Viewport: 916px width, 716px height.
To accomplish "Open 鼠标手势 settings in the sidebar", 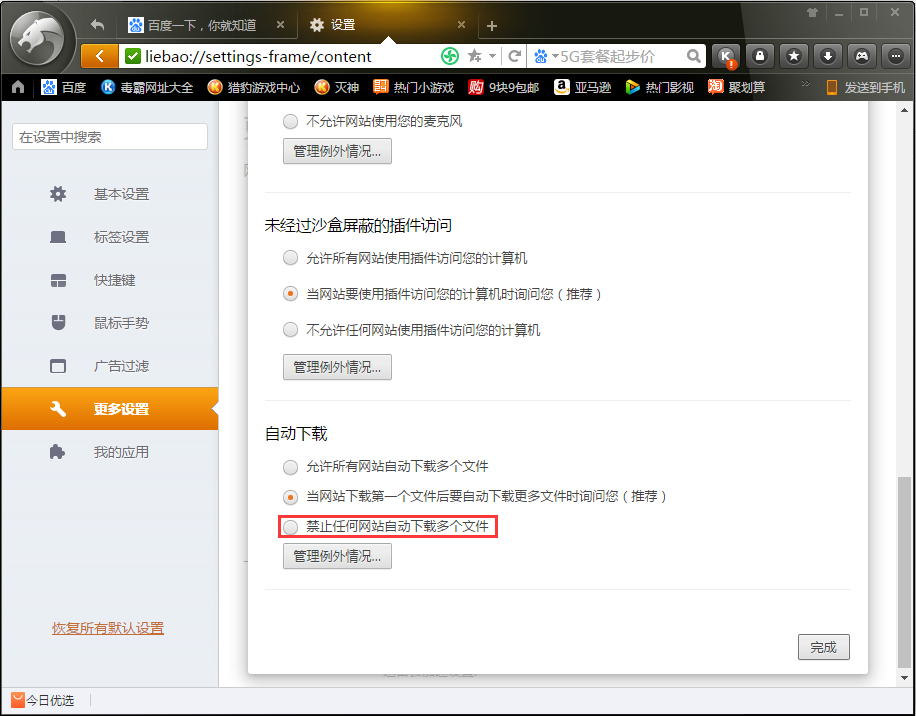I will [120, 322].
